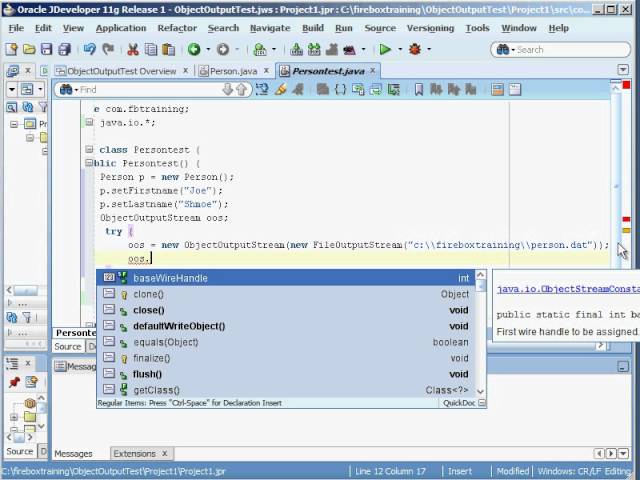The height and width of the screenshot is (480, 640).
Task: Click the Find Next down arrow in editor
Action: [227, 89]
